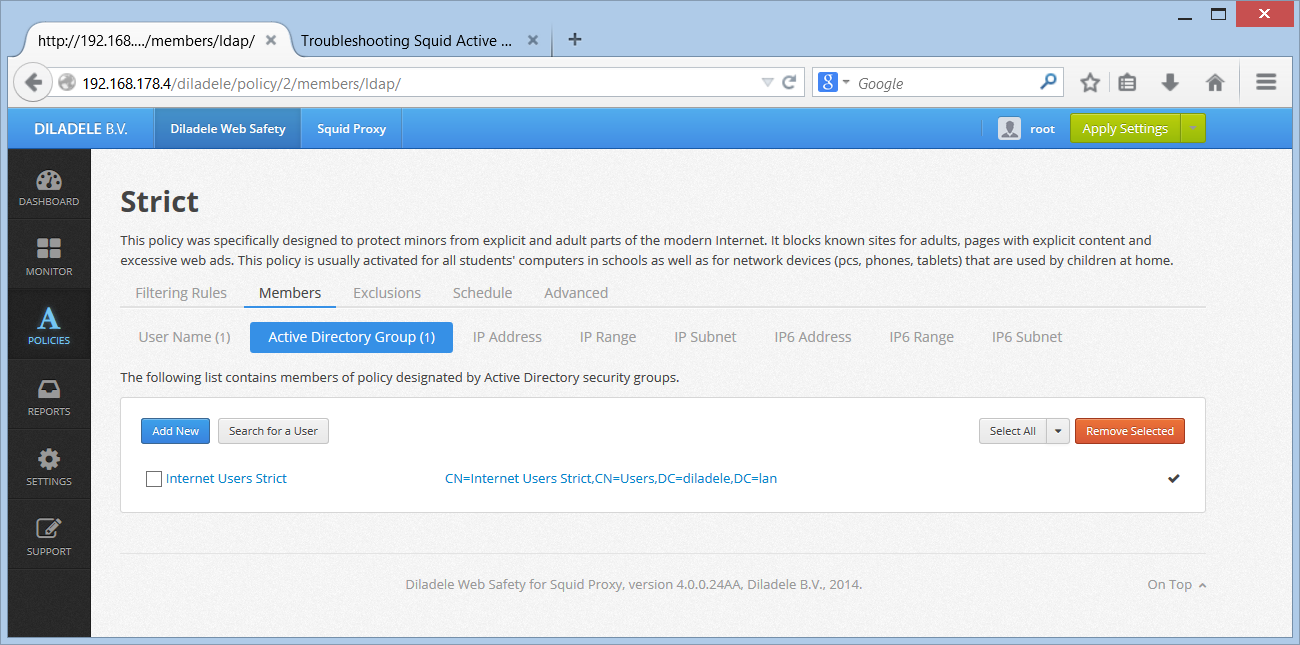Open the Dashboard sidebar icon
Viewport: 1300px width, 645px height.
pos(49,188)
